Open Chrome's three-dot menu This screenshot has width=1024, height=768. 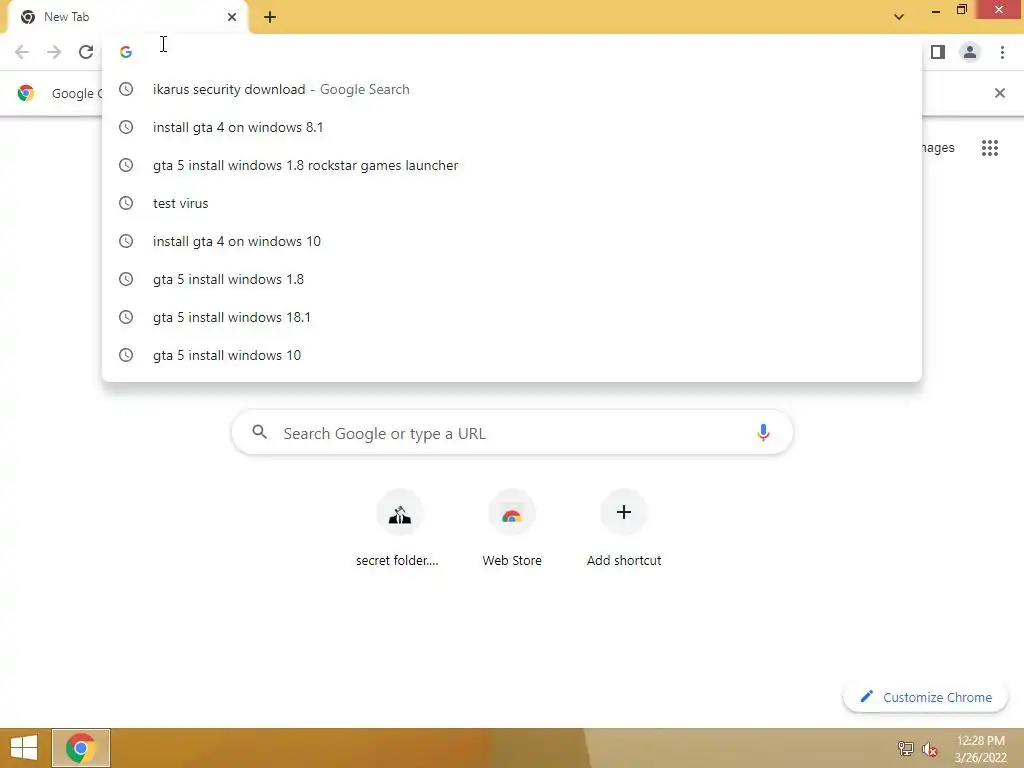pos(1002,52)
